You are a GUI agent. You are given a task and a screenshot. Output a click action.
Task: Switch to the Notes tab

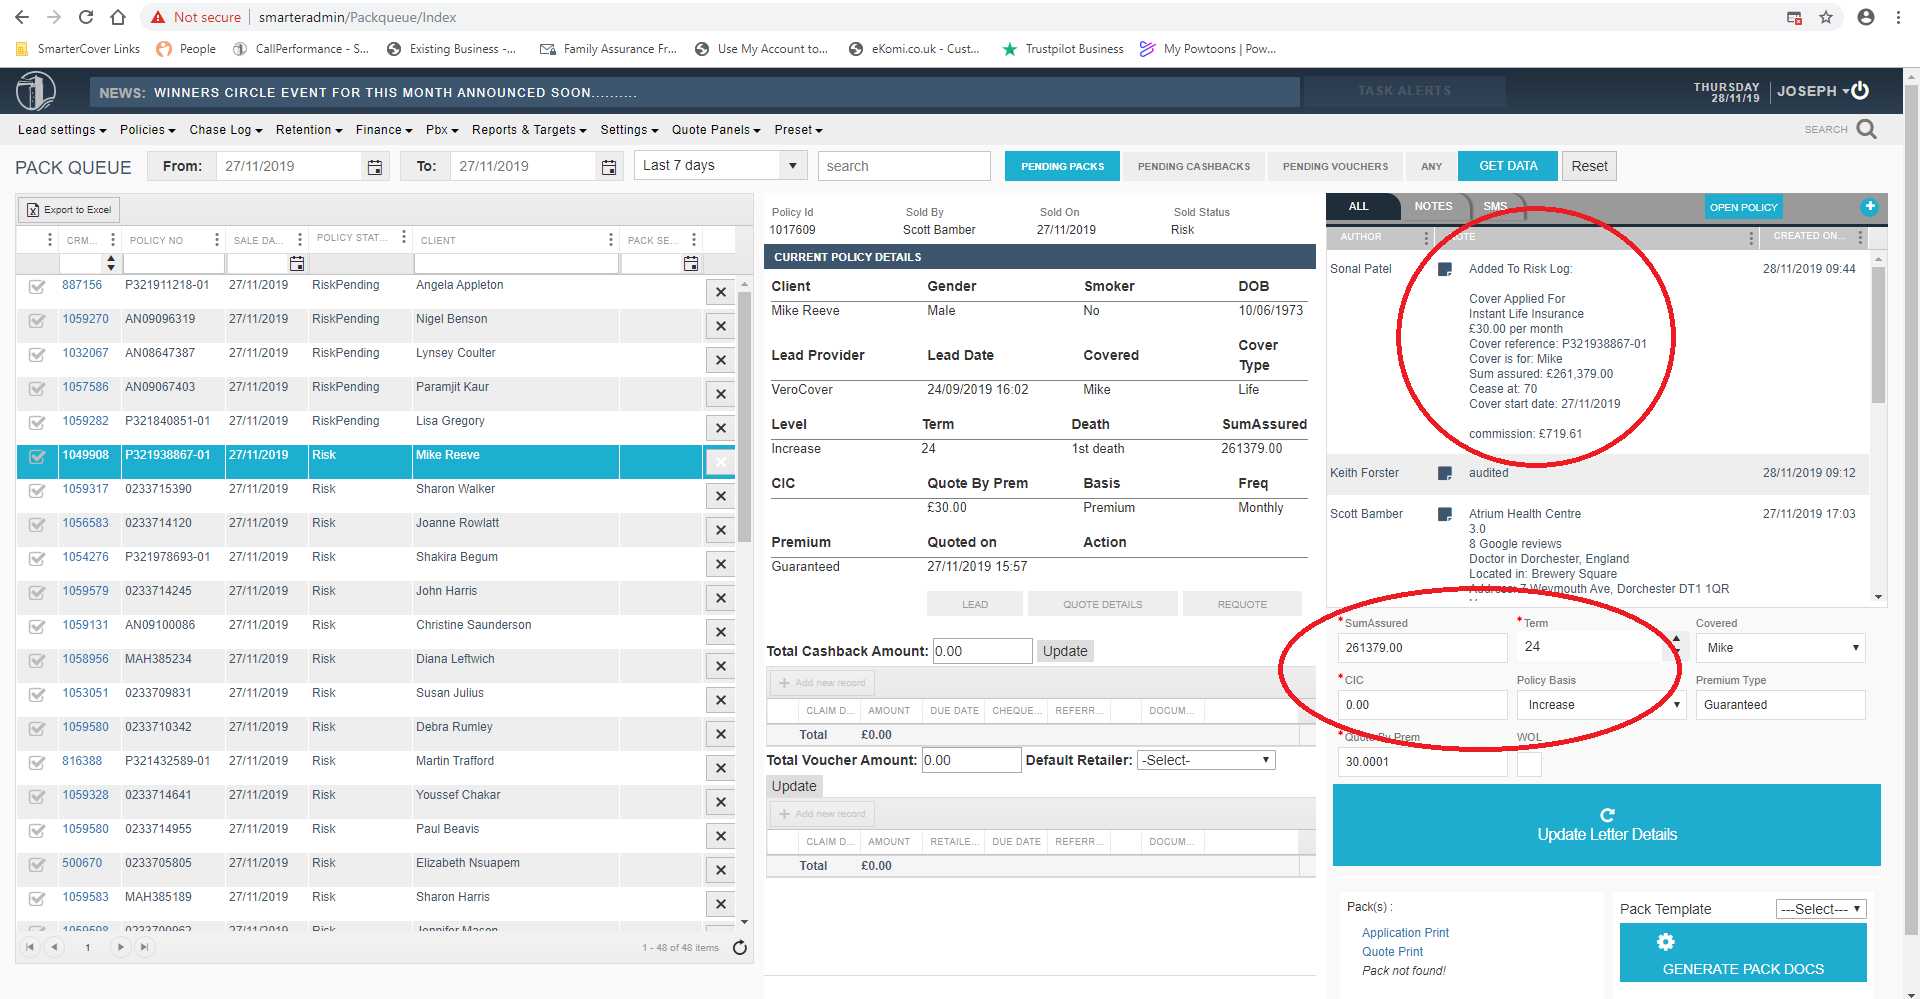tap(1433, 206)
